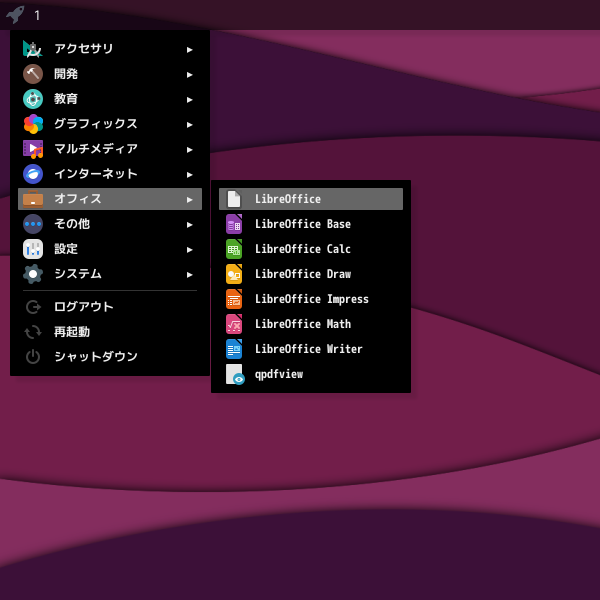The width and height of the screenshot is (600, 600).
Task: Click the LibreOffice Calc green icon
Action: [x=234, y=249]
